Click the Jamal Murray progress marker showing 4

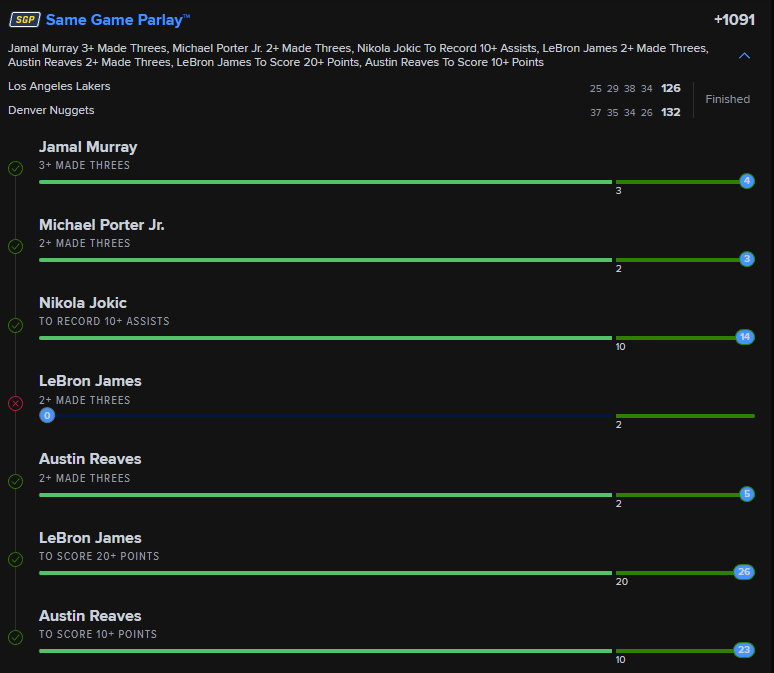pos(747,181)
